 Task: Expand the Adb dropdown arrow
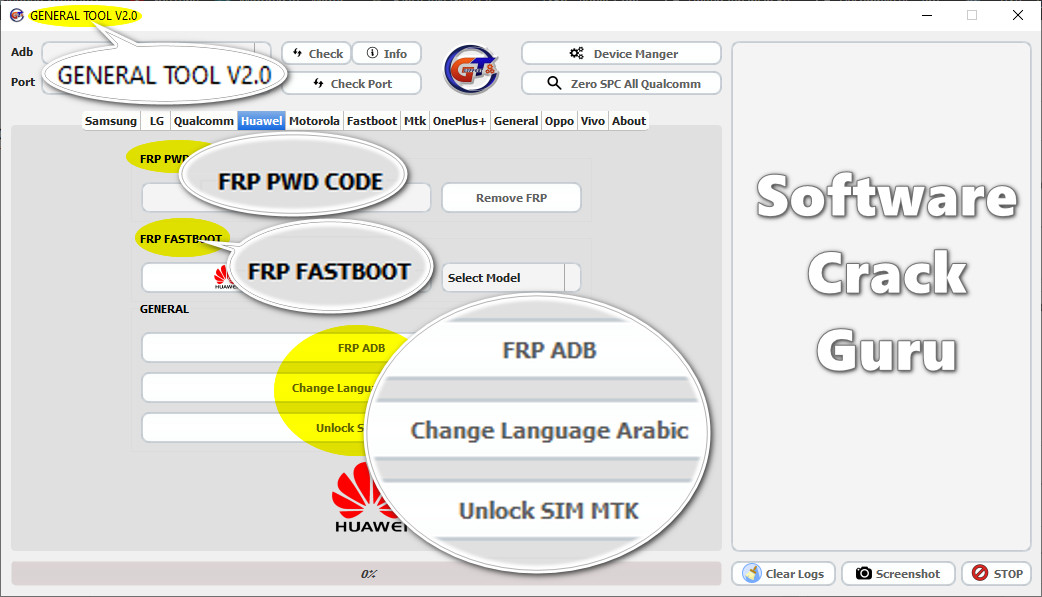tap(263, 52)
